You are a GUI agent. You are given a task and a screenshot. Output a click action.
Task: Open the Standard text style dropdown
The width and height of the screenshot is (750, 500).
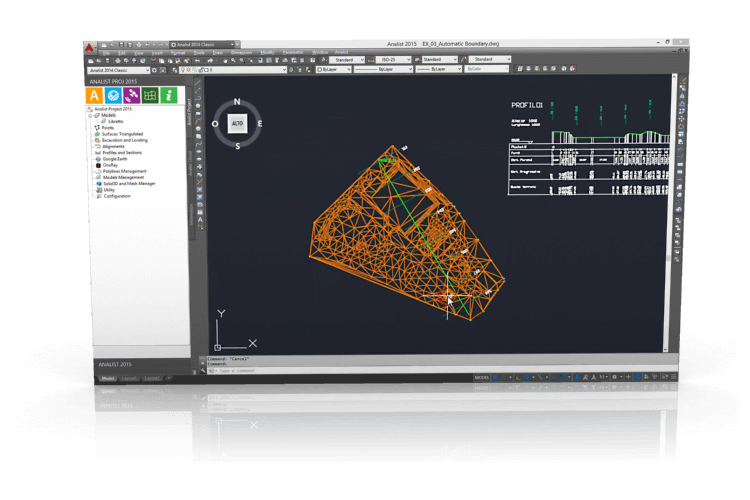(347, 60)
